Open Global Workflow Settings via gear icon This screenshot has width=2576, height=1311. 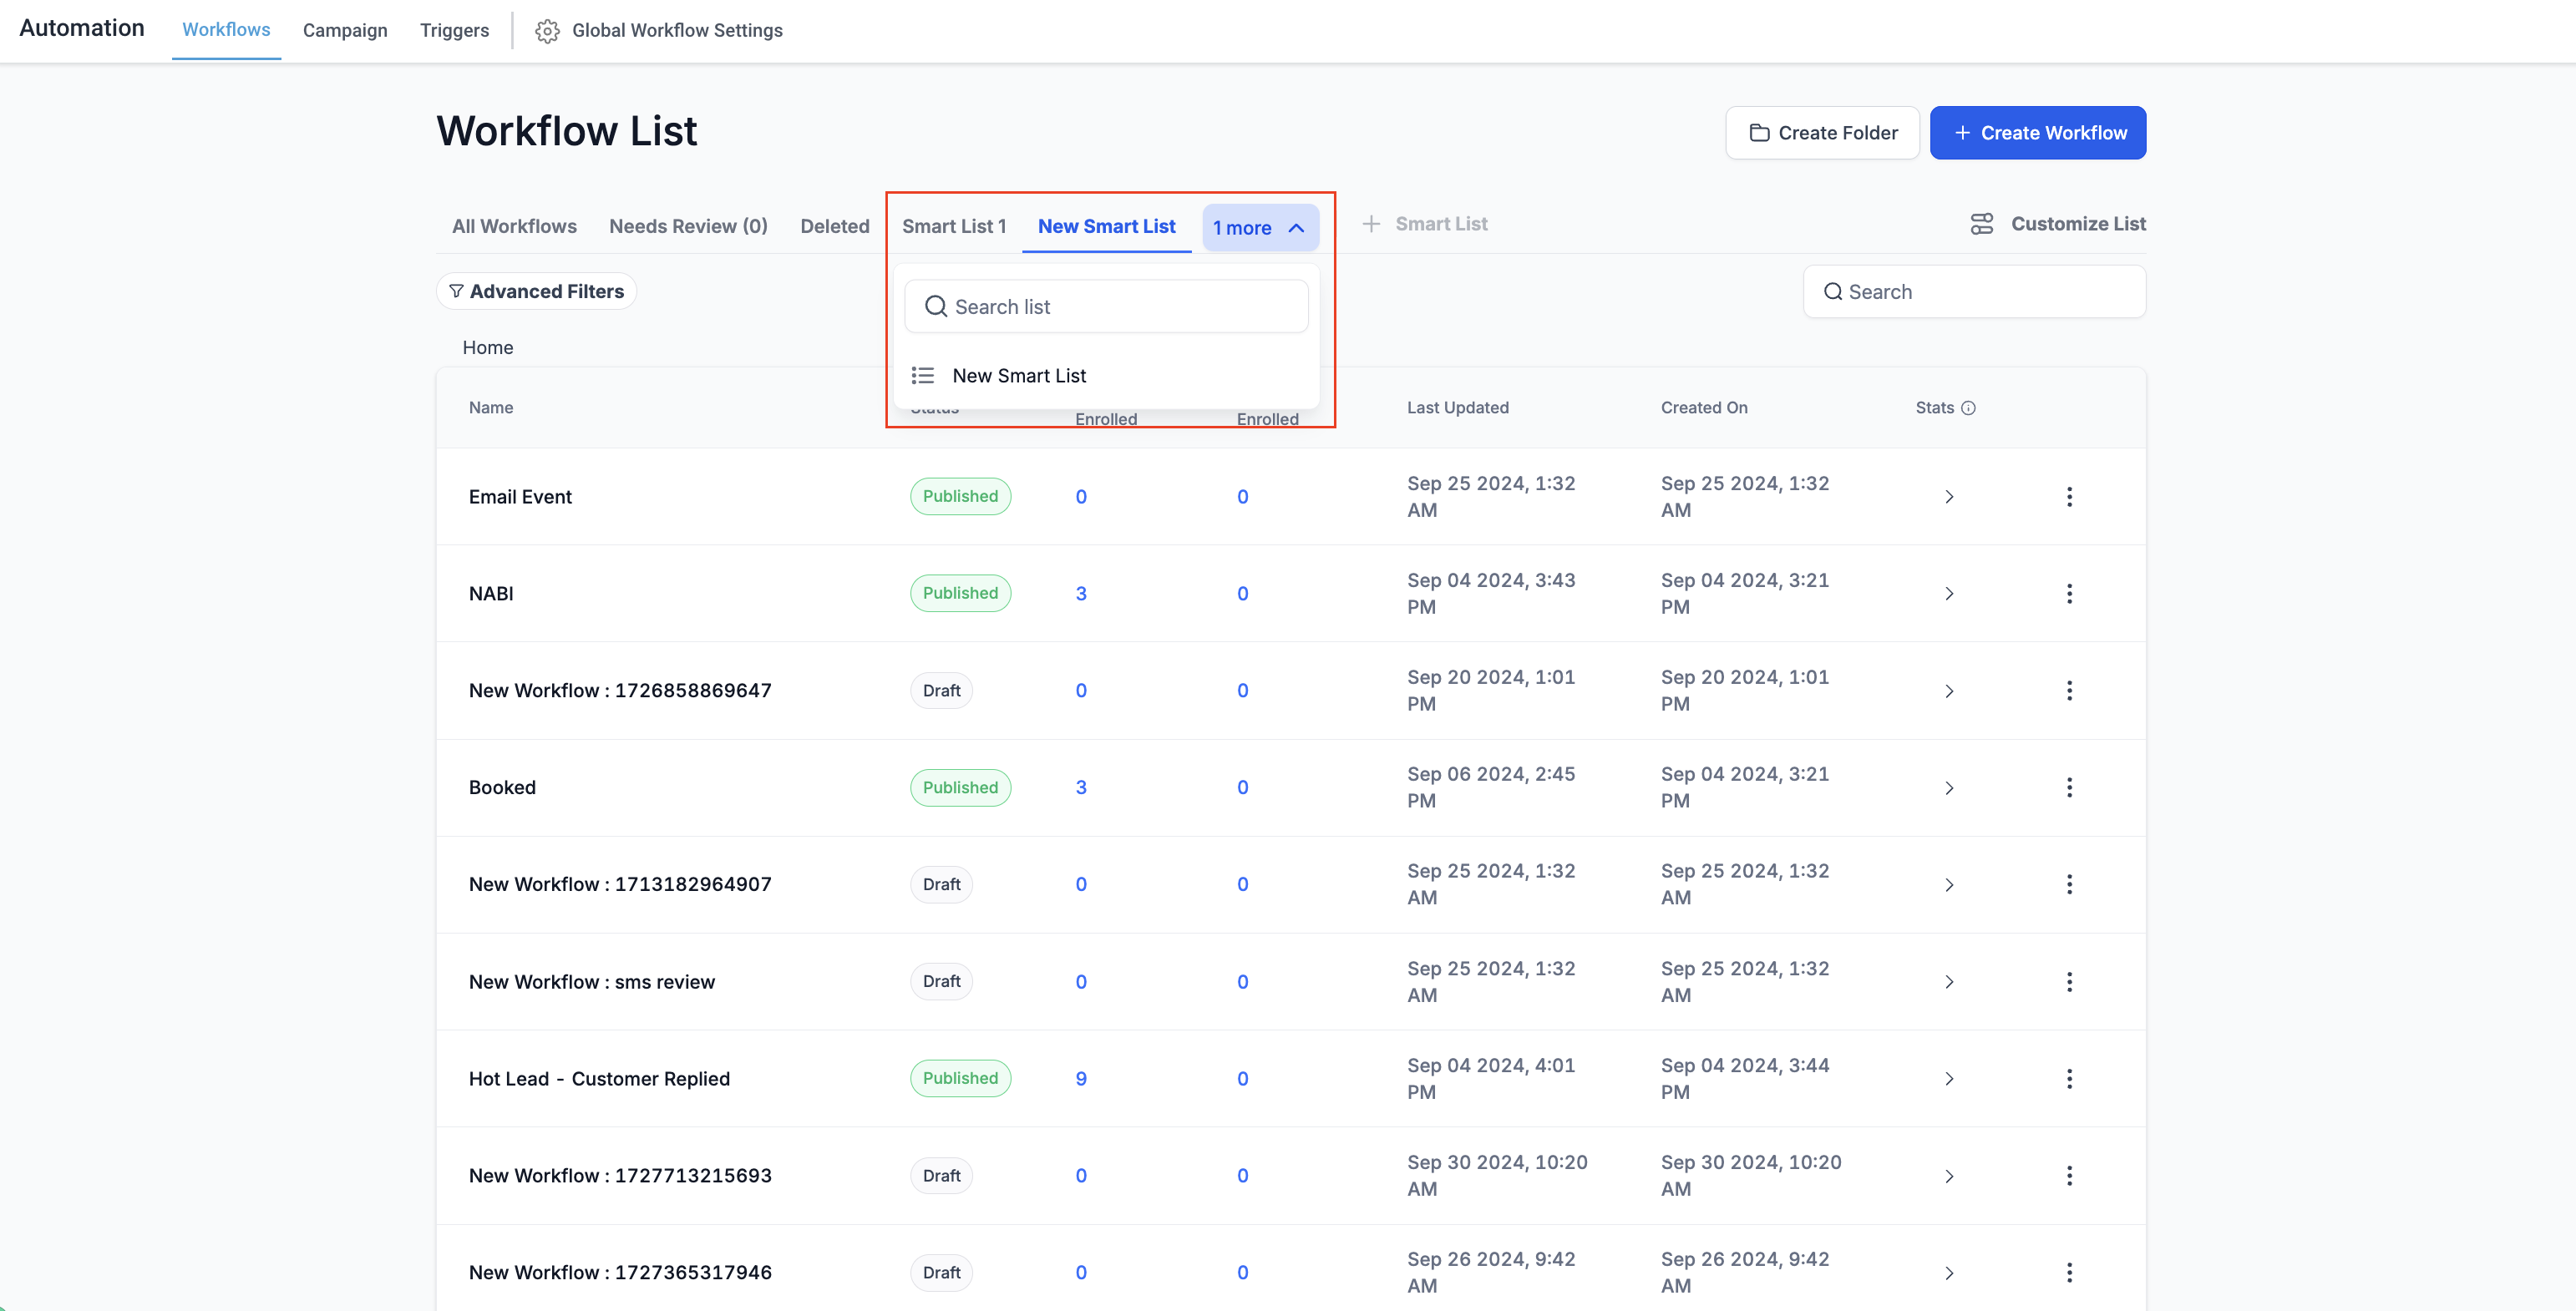coord(547,30)
